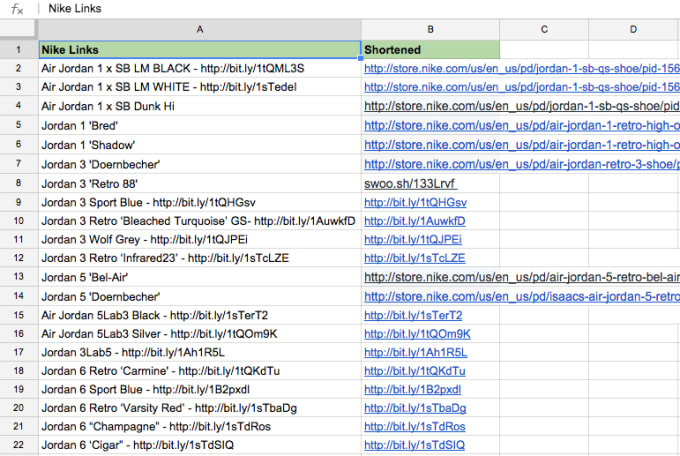Select cell Jordan 1 'Shadow'
The width and height of the screenshot is (680, 456).
[199, 144]
